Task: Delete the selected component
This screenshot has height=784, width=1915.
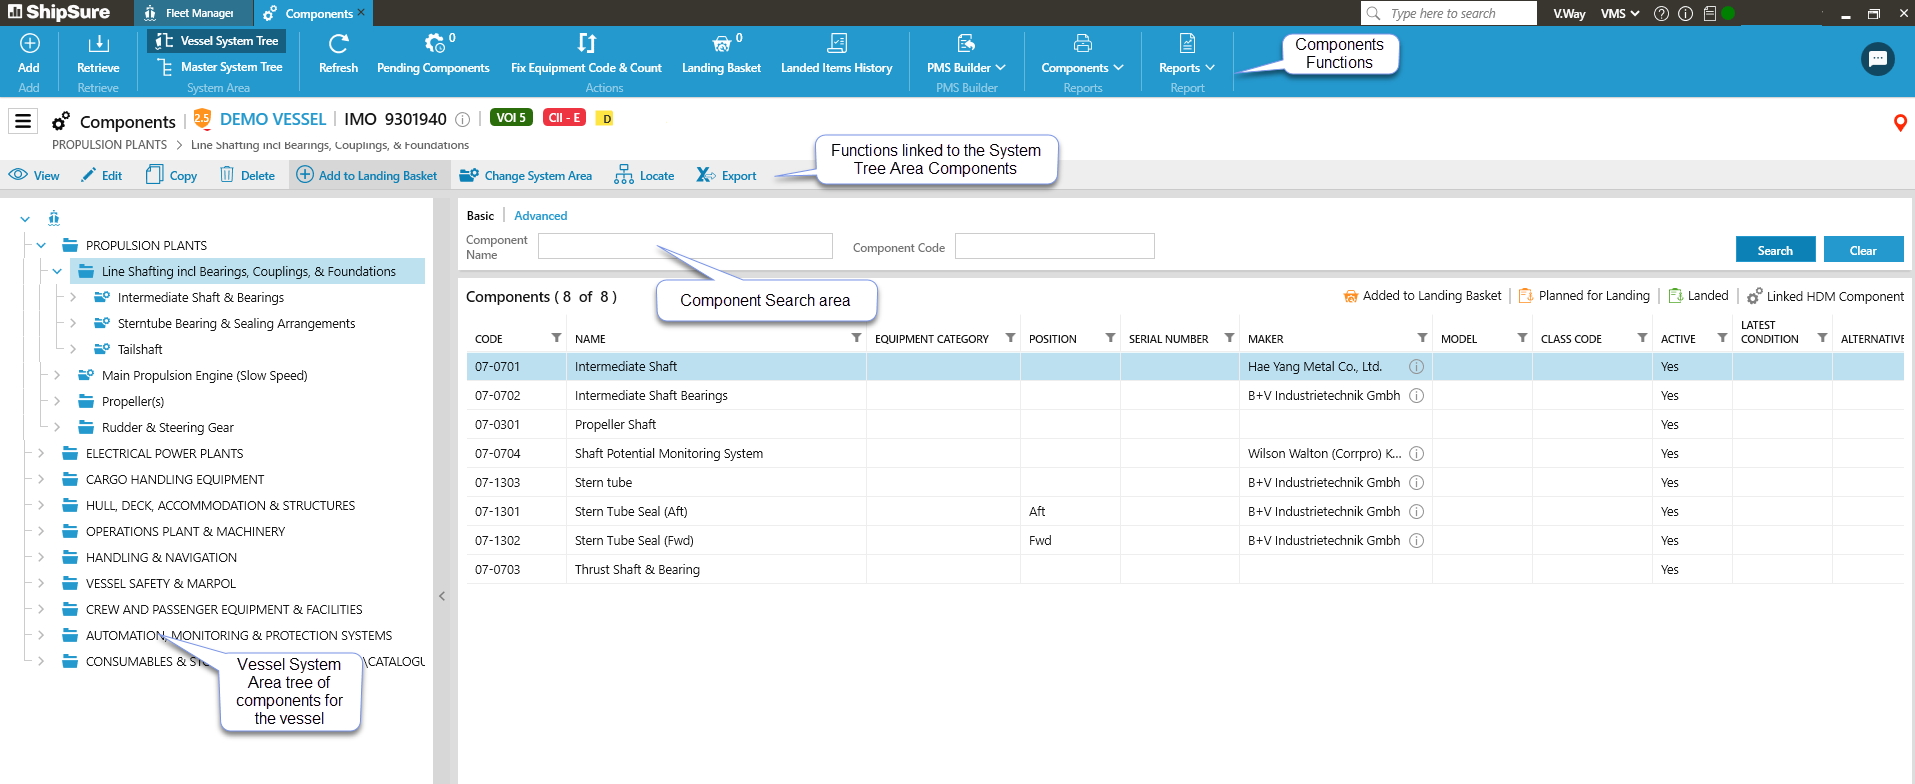Action: [247, 175]
